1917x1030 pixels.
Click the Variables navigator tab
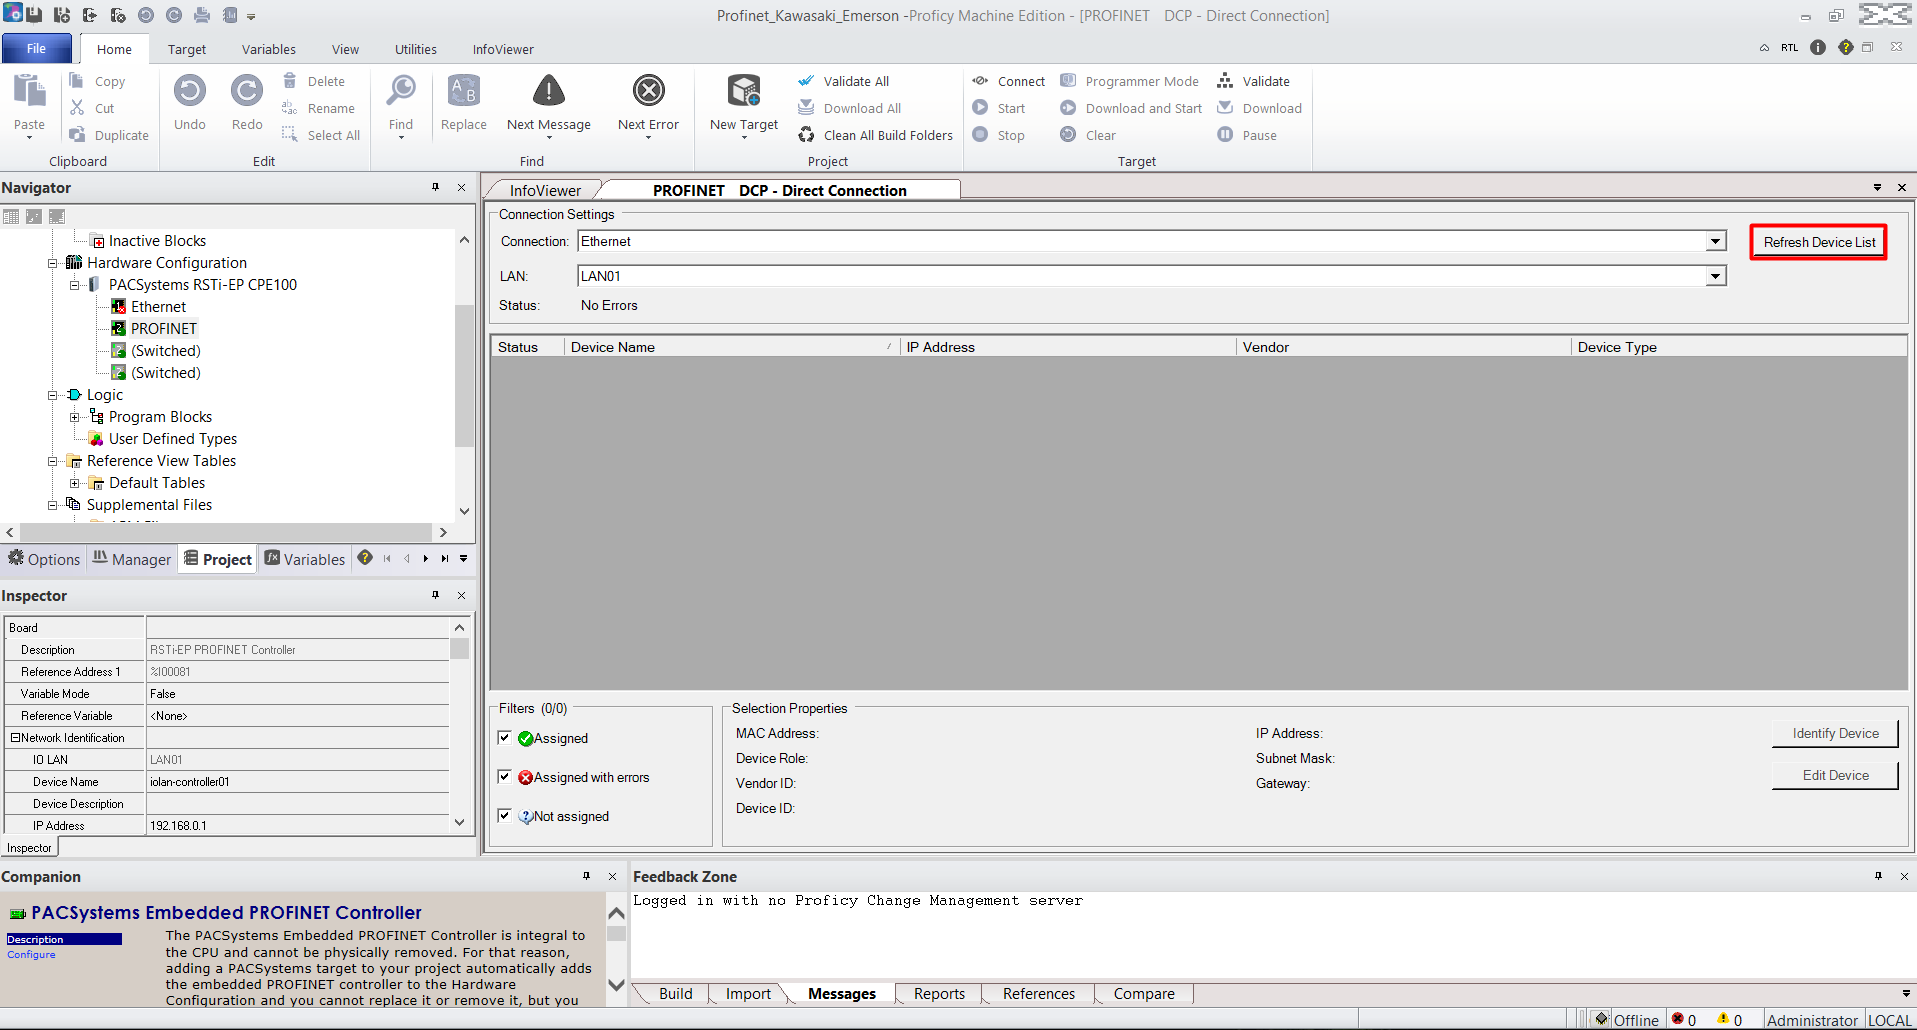(x=304, y=559)
